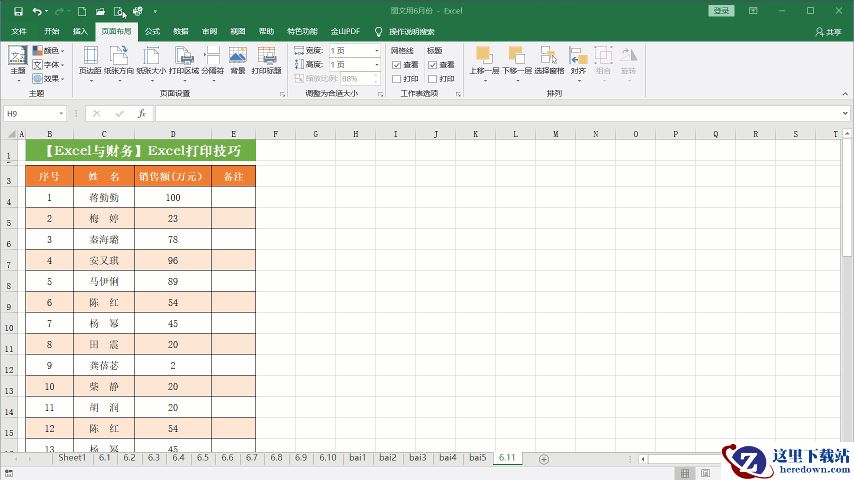Click the formula bar Cancel X icon
The image size is (854, 480).
96,113
